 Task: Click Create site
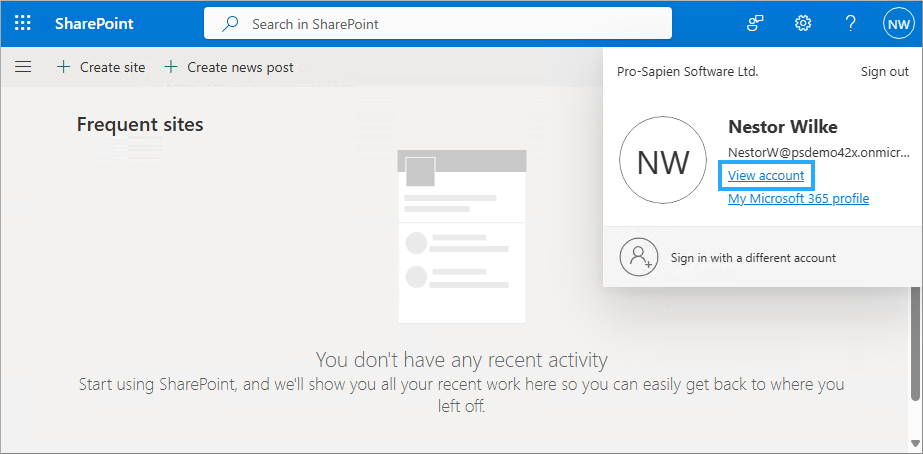[101, 67]
